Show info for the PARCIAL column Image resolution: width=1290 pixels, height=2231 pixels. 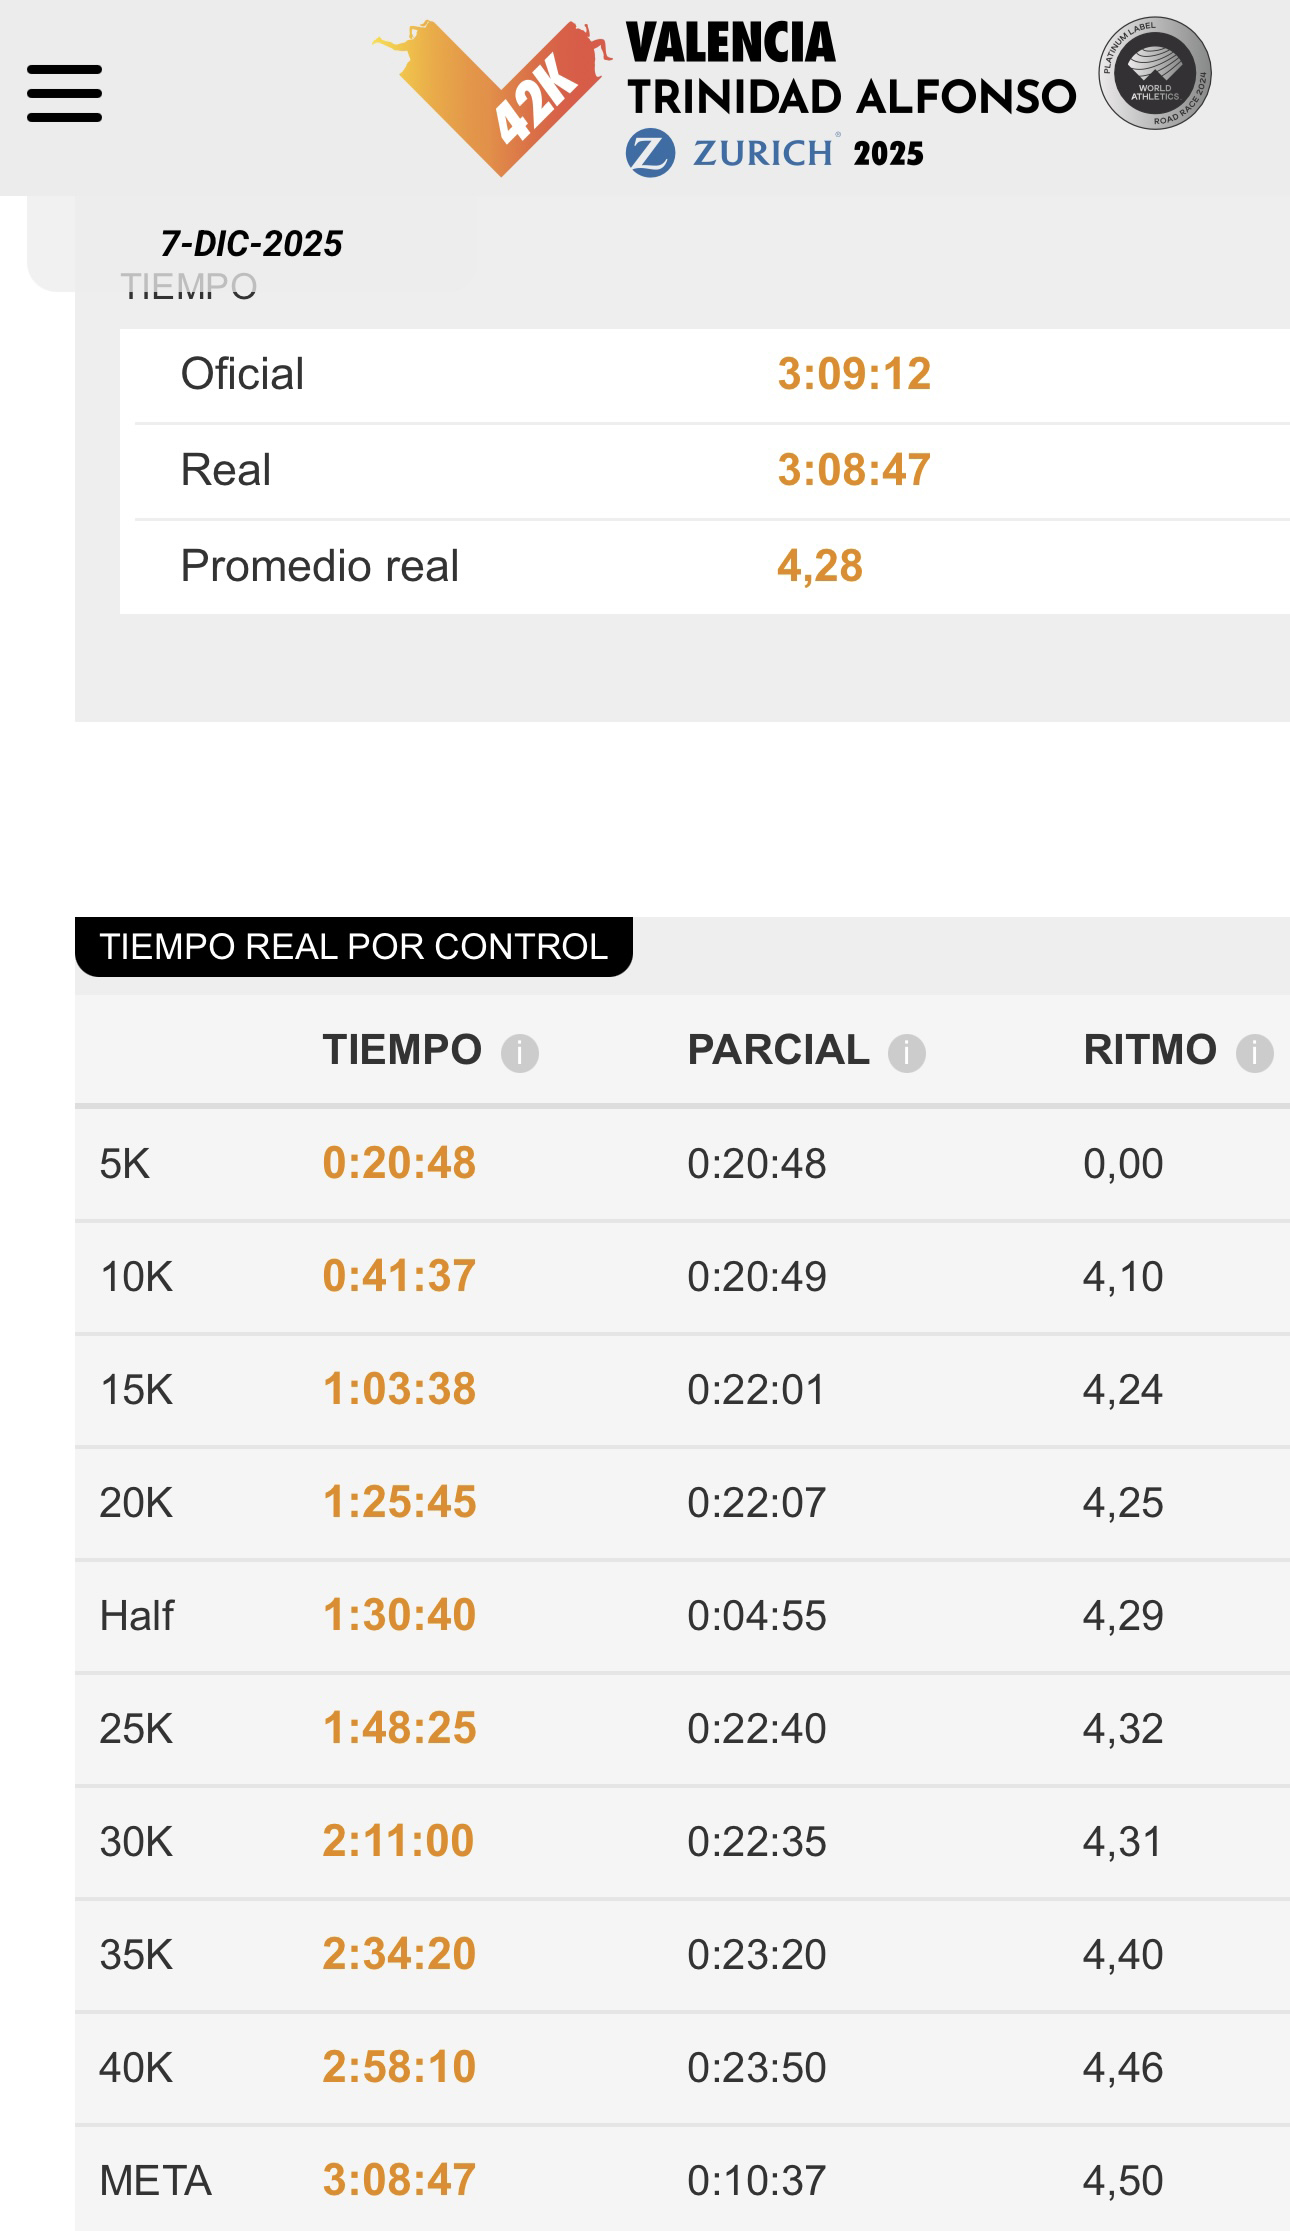pos(907,1053)
